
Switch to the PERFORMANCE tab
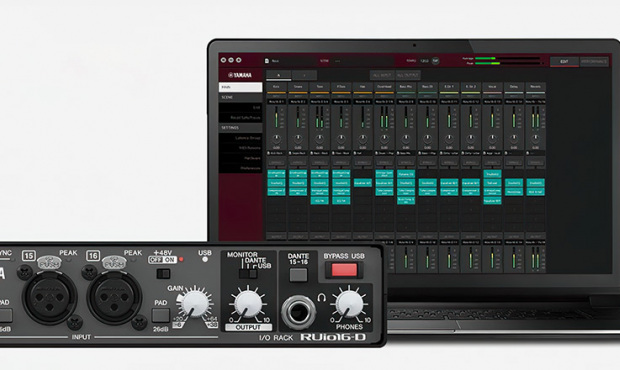click(594, 62)
